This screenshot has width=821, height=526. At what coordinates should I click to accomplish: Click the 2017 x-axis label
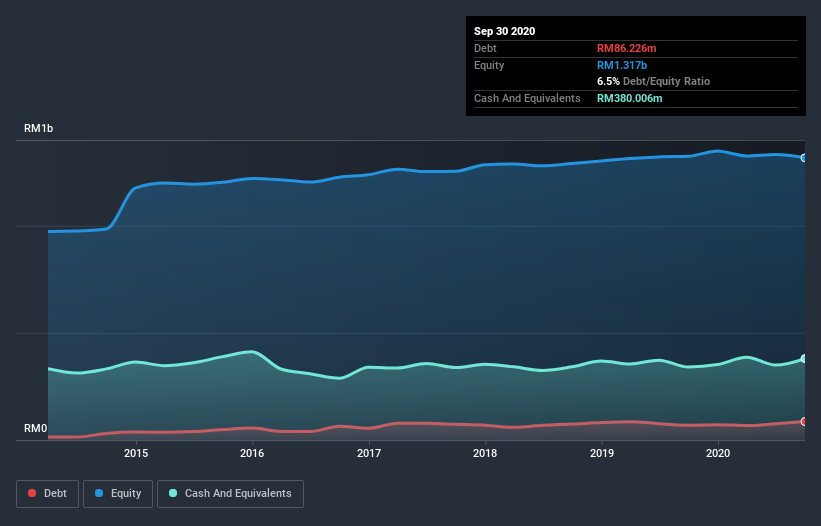[369, 453]
